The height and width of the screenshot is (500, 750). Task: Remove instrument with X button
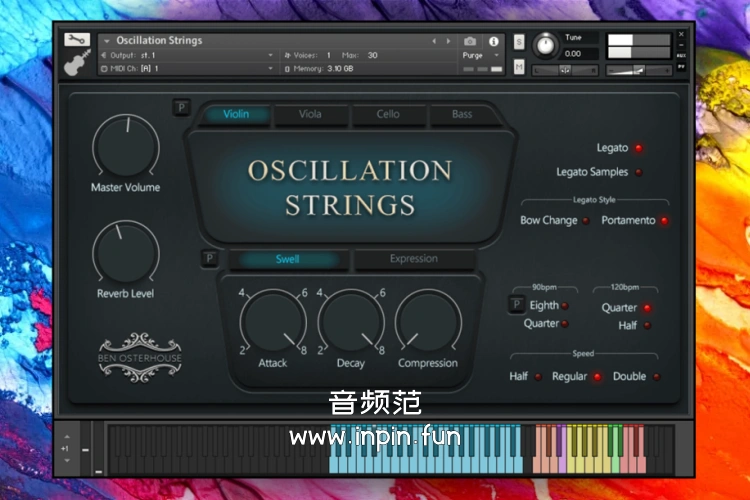[x=682, y=34]
